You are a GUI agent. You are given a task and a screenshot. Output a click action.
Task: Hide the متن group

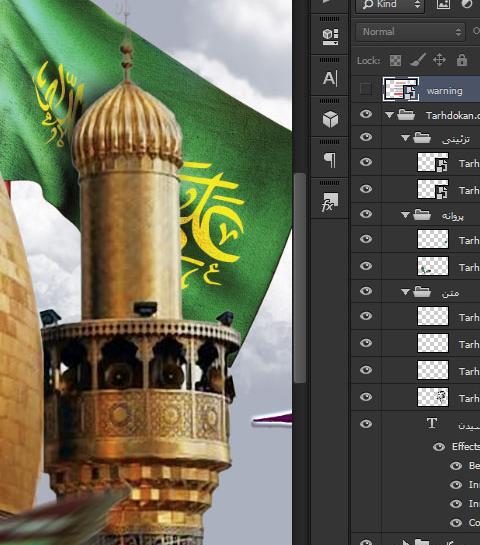[366, 291]
